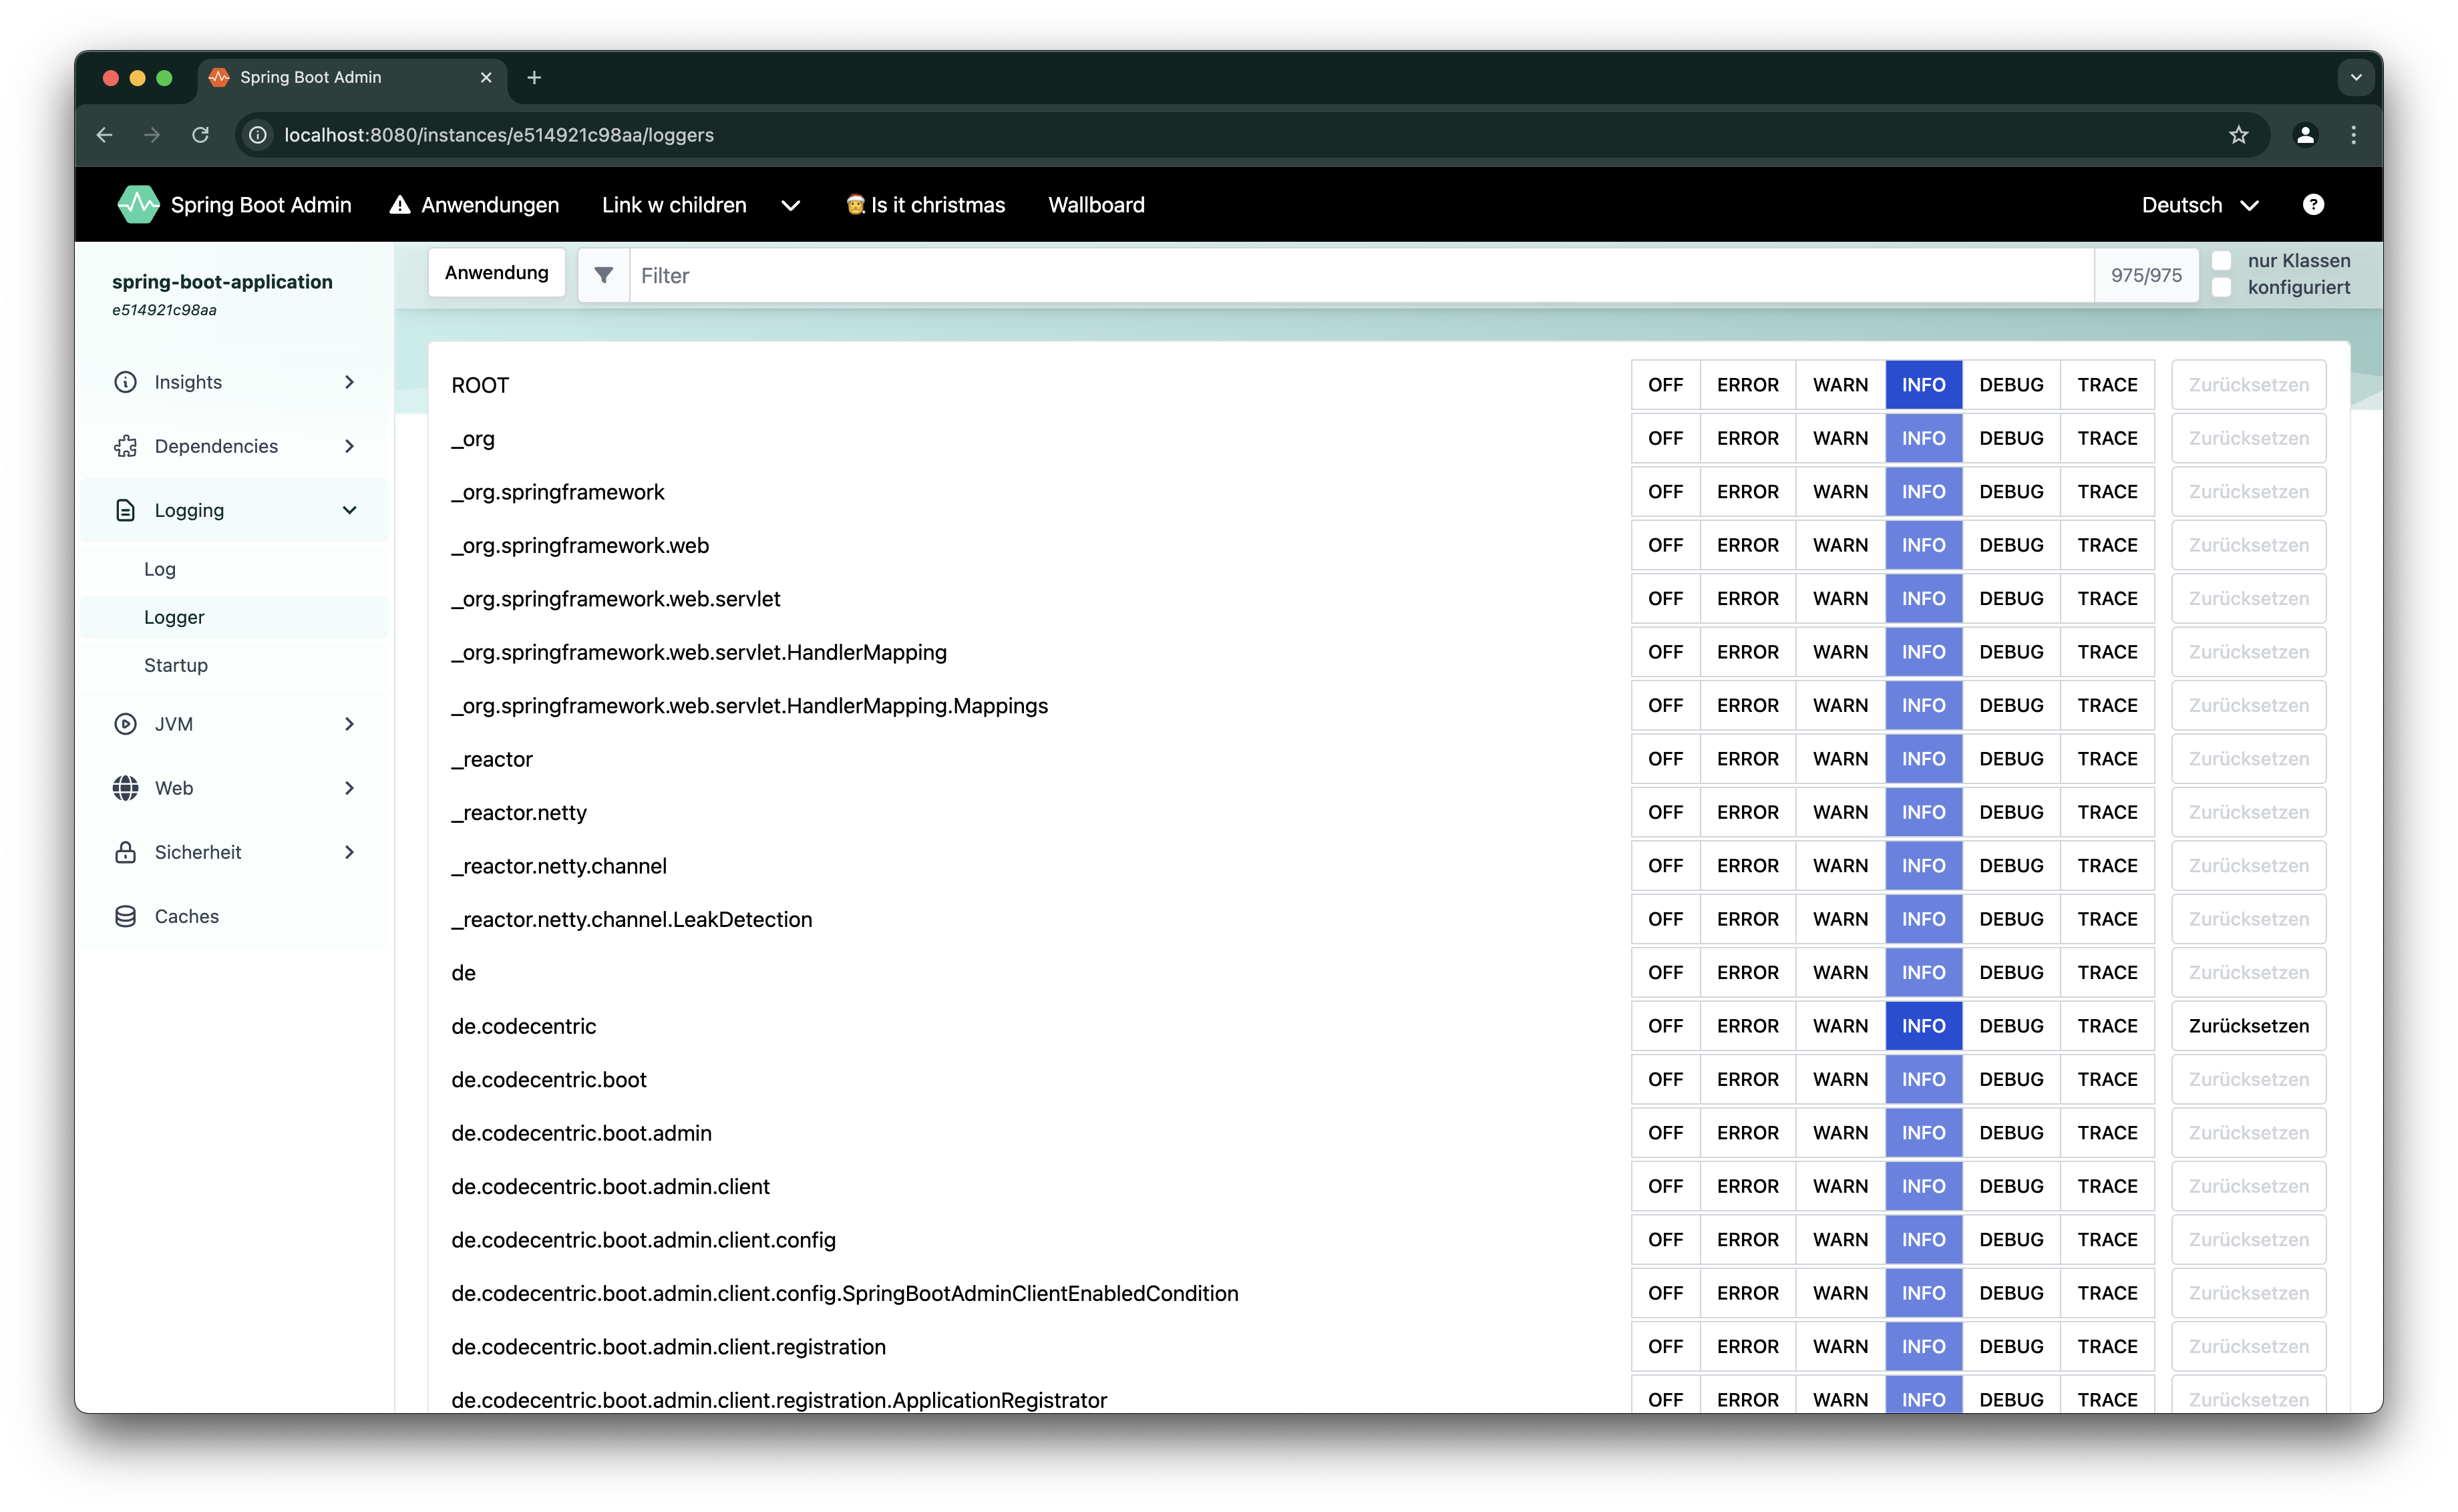This screenshot has width=2458, height=1512.
Task: Toggle DEBUG level for ROOT logger
Action: 2012,384
